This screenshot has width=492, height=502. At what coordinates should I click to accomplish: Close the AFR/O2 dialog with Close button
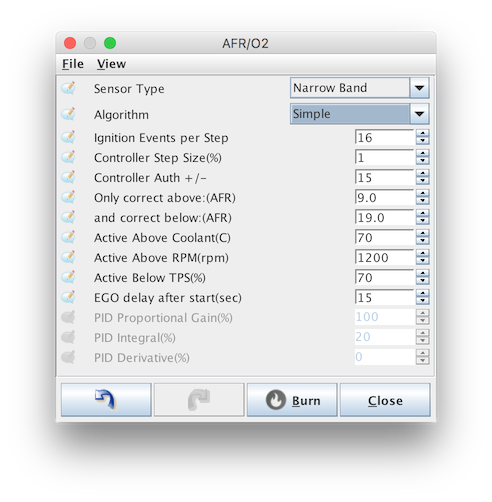(385, 400)
